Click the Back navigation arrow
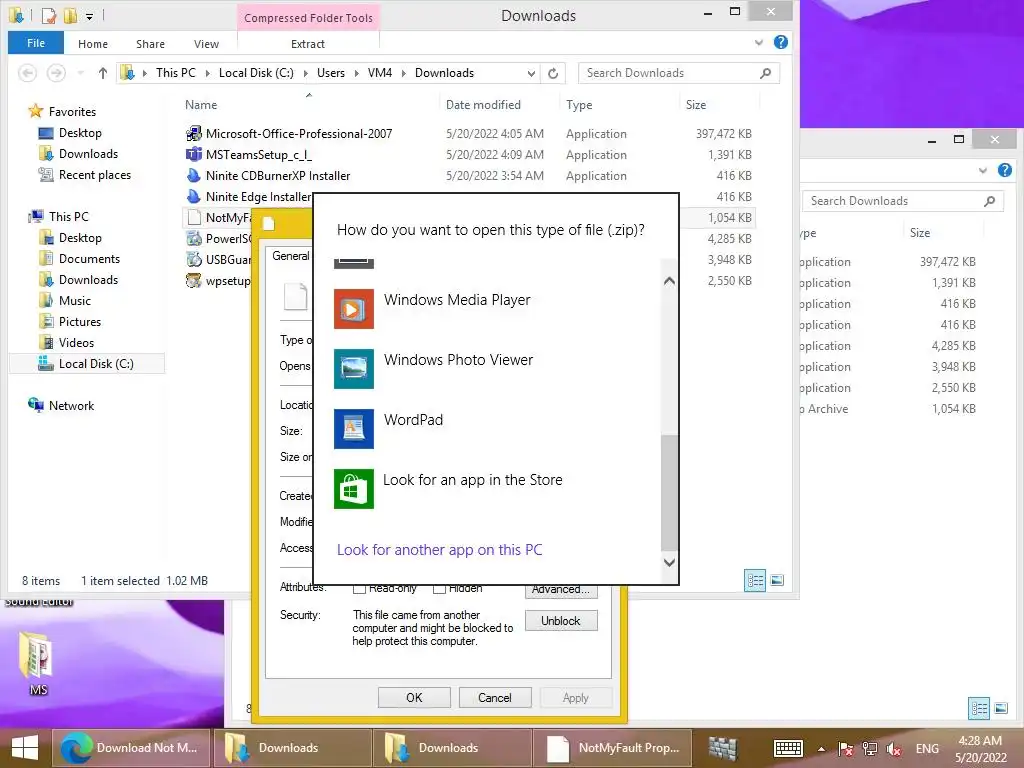The width and height of the screenshot is (1024, 768). 27,73
